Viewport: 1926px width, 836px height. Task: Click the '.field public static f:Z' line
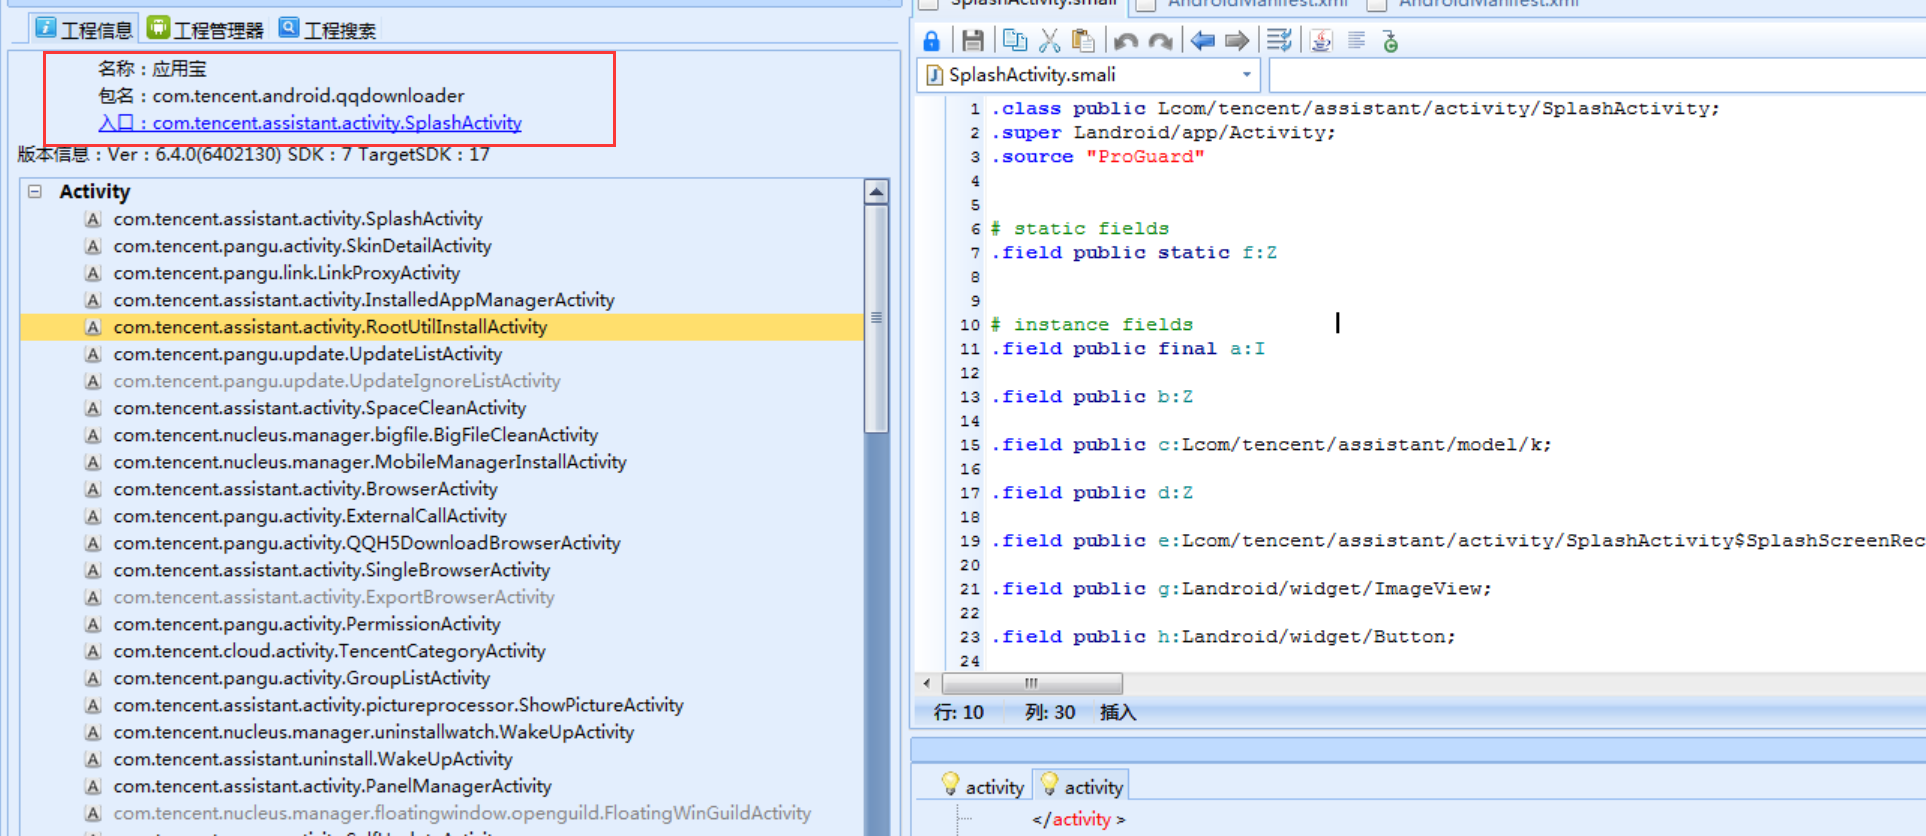pos(1134,252)
